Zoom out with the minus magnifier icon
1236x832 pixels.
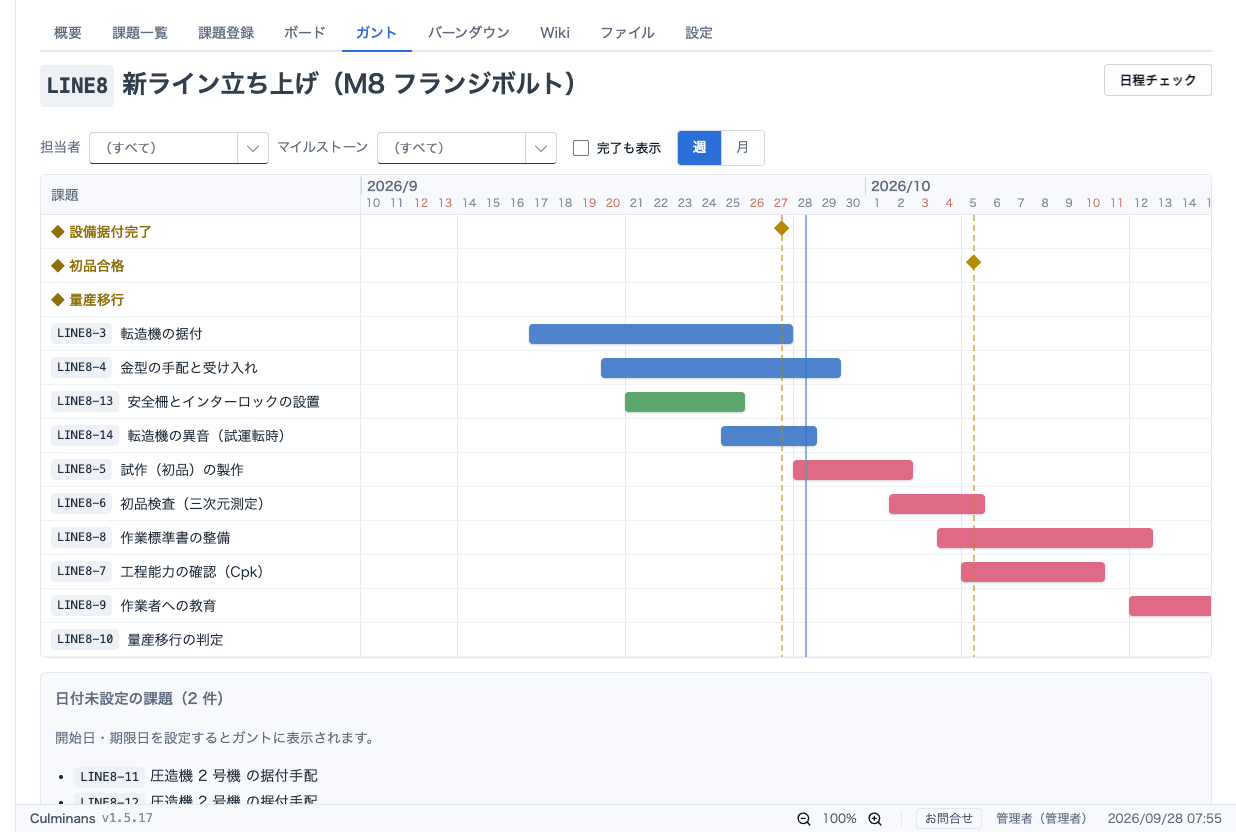coord(803,818)
